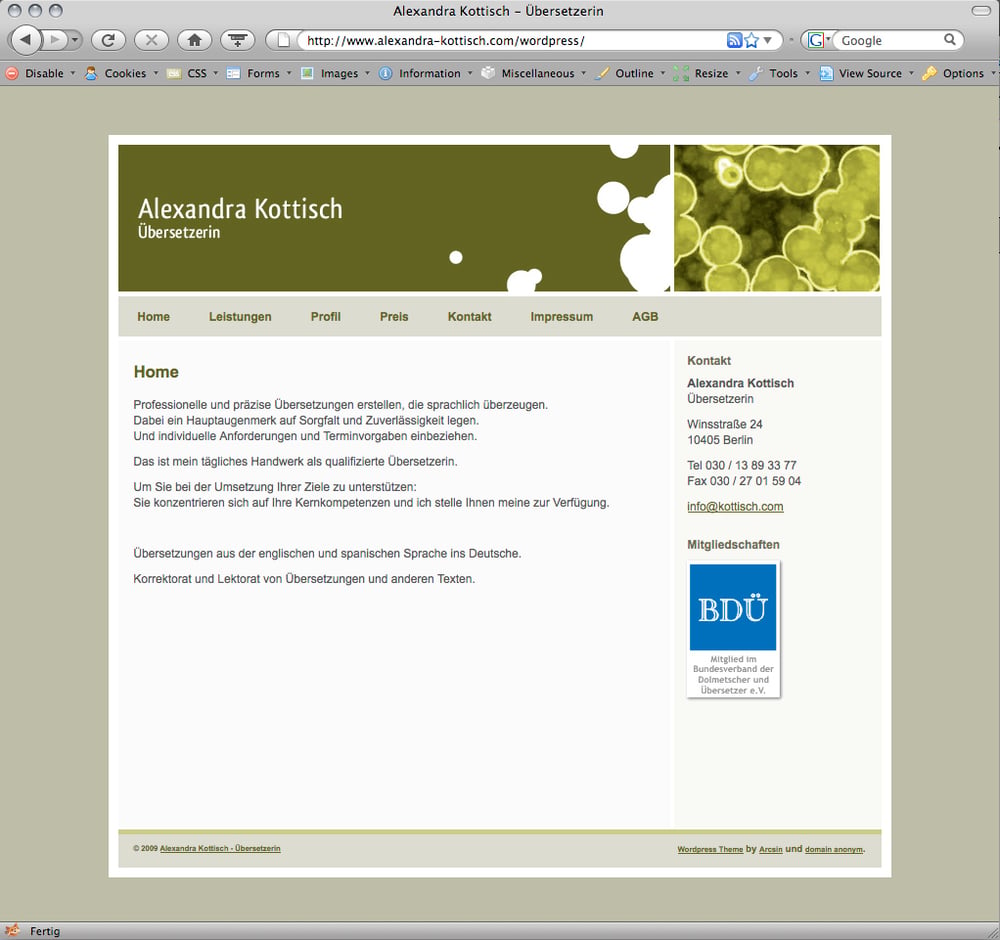Viewport: 1000px width, 940px height.
Task: Click the Stop loading X button
Action: [151, 40]
